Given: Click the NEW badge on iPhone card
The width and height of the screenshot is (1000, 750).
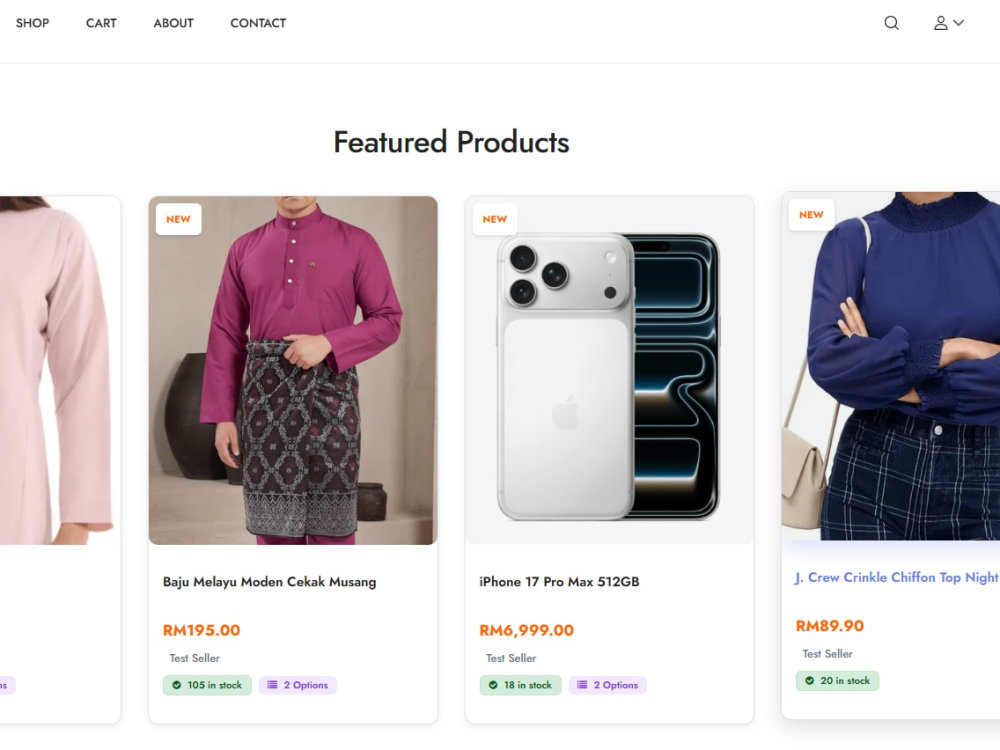Looking at the screenshot, I should 495,219.
